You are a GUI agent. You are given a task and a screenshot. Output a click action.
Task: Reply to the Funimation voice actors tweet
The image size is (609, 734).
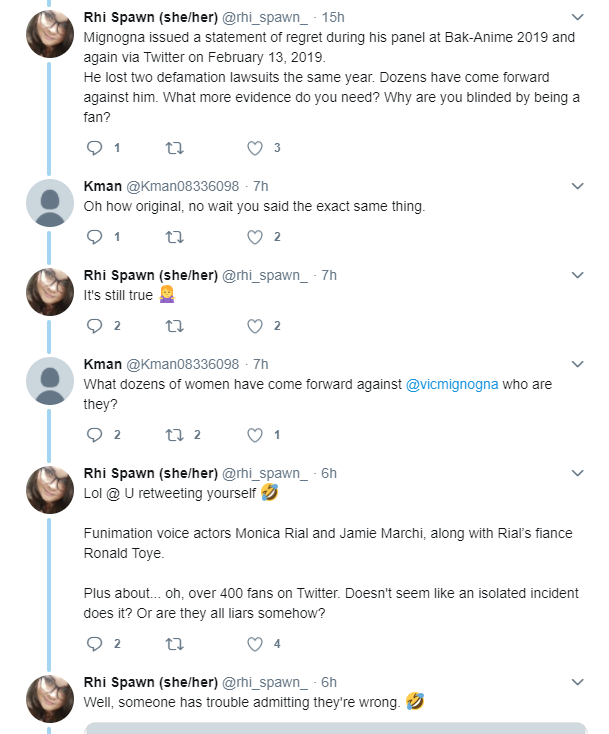tap(95, 644)
